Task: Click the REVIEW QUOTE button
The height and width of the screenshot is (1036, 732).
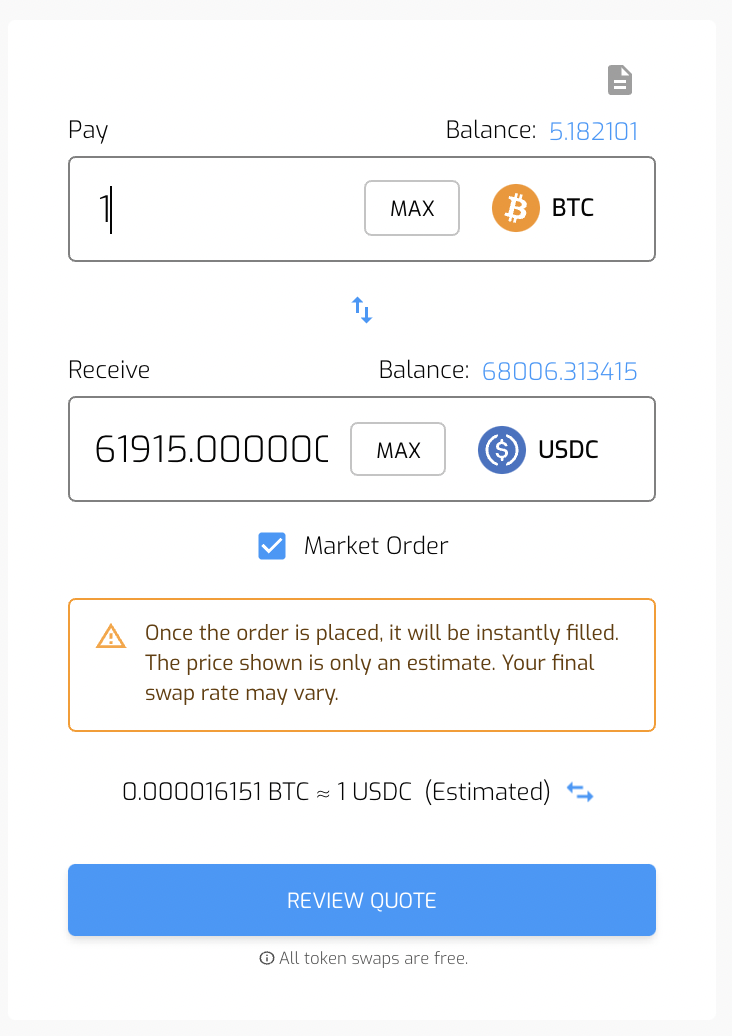Action: (x=362, y=900)
